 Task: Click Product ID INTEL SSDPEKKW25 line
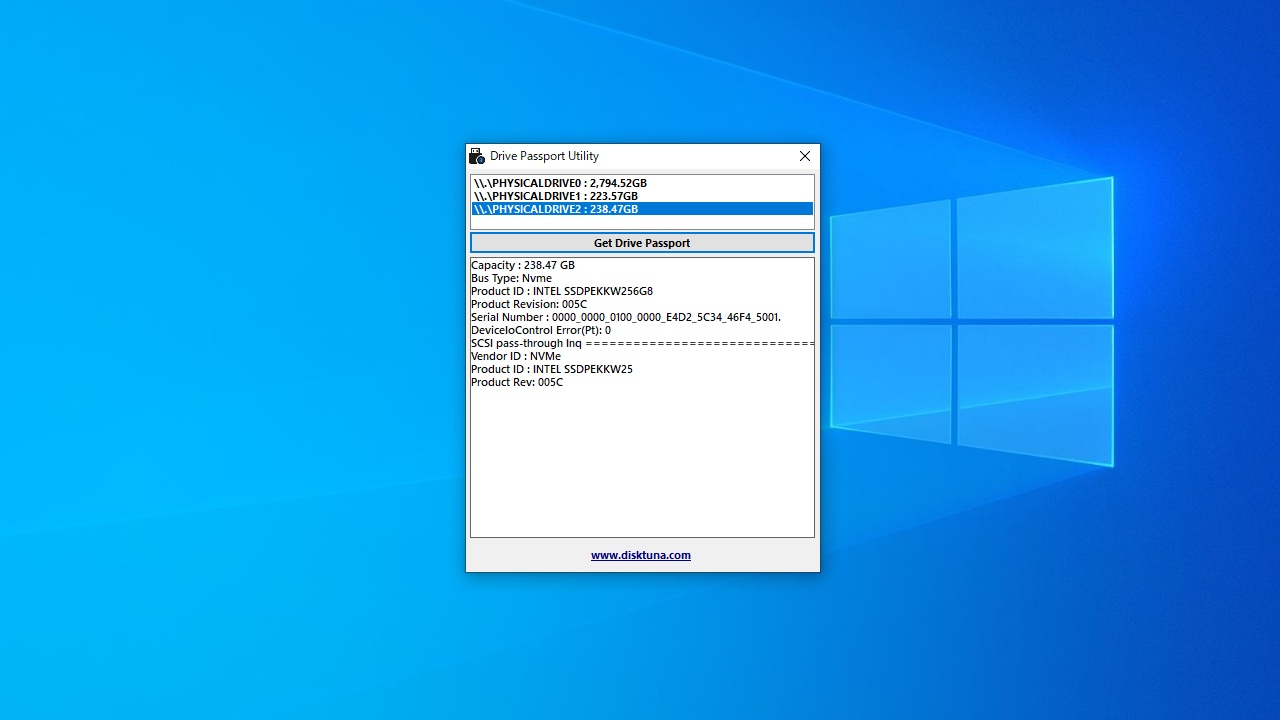552,369
